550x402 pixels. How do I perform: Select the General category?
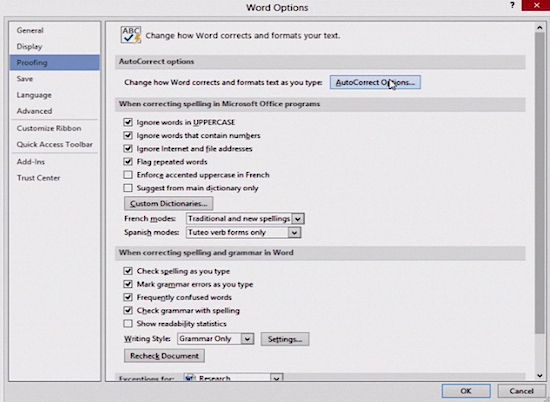[55, 30]
